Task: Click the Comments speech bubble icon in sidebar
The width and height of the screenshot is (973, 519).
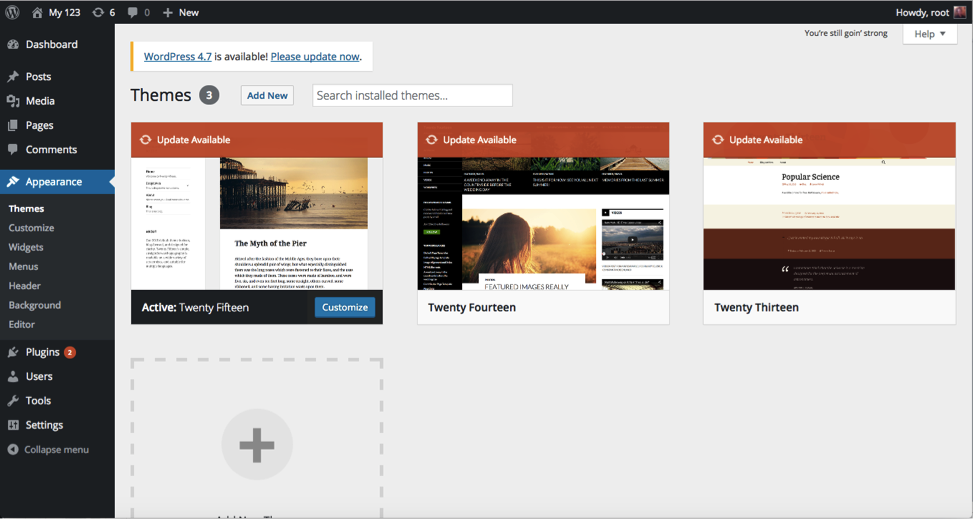Action: (13, 150)
